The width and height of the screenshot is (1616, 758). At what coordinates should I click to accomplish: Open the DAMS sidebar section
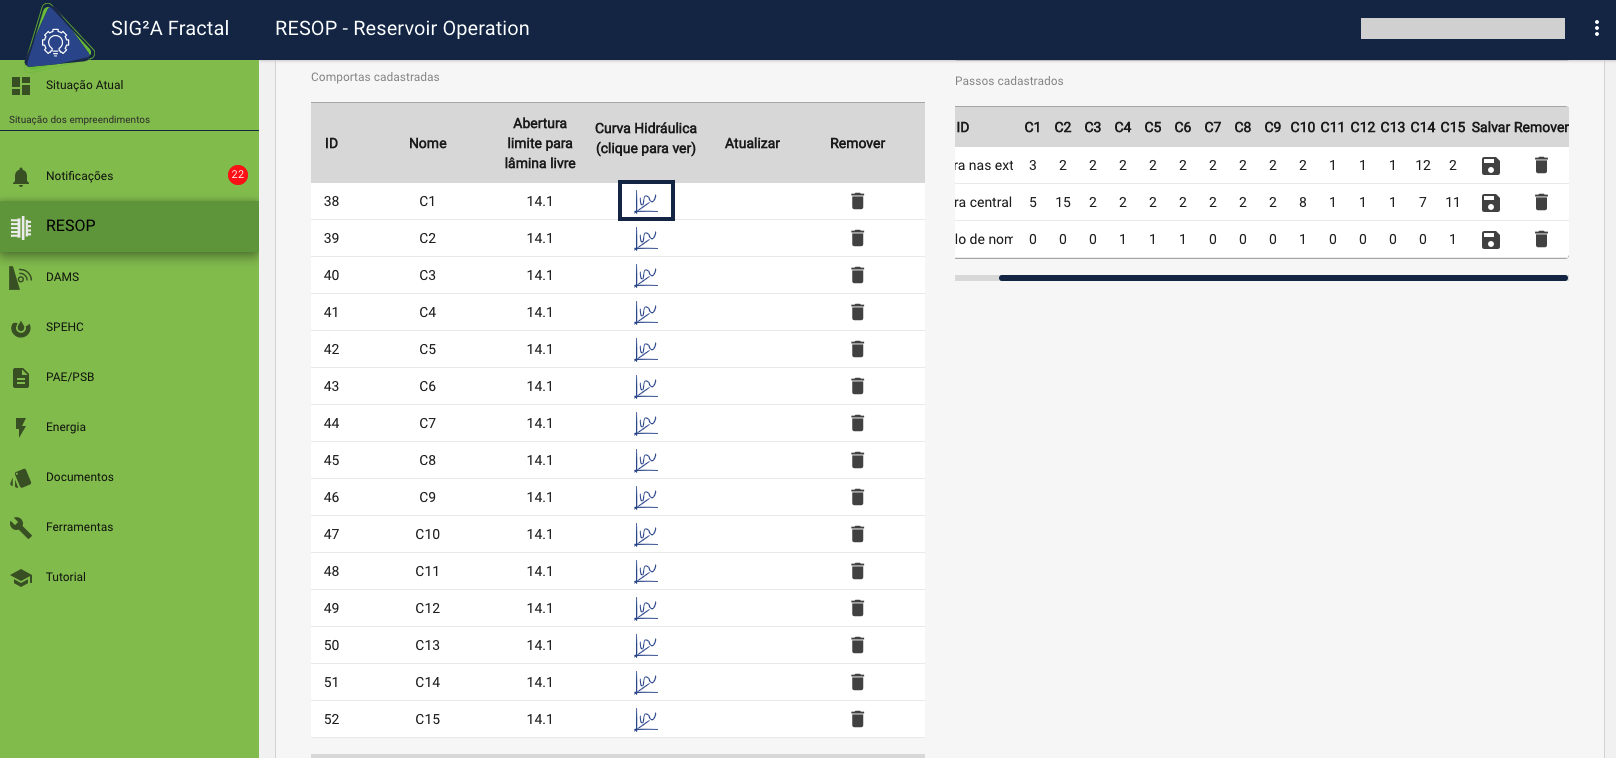tap(62, 277)
